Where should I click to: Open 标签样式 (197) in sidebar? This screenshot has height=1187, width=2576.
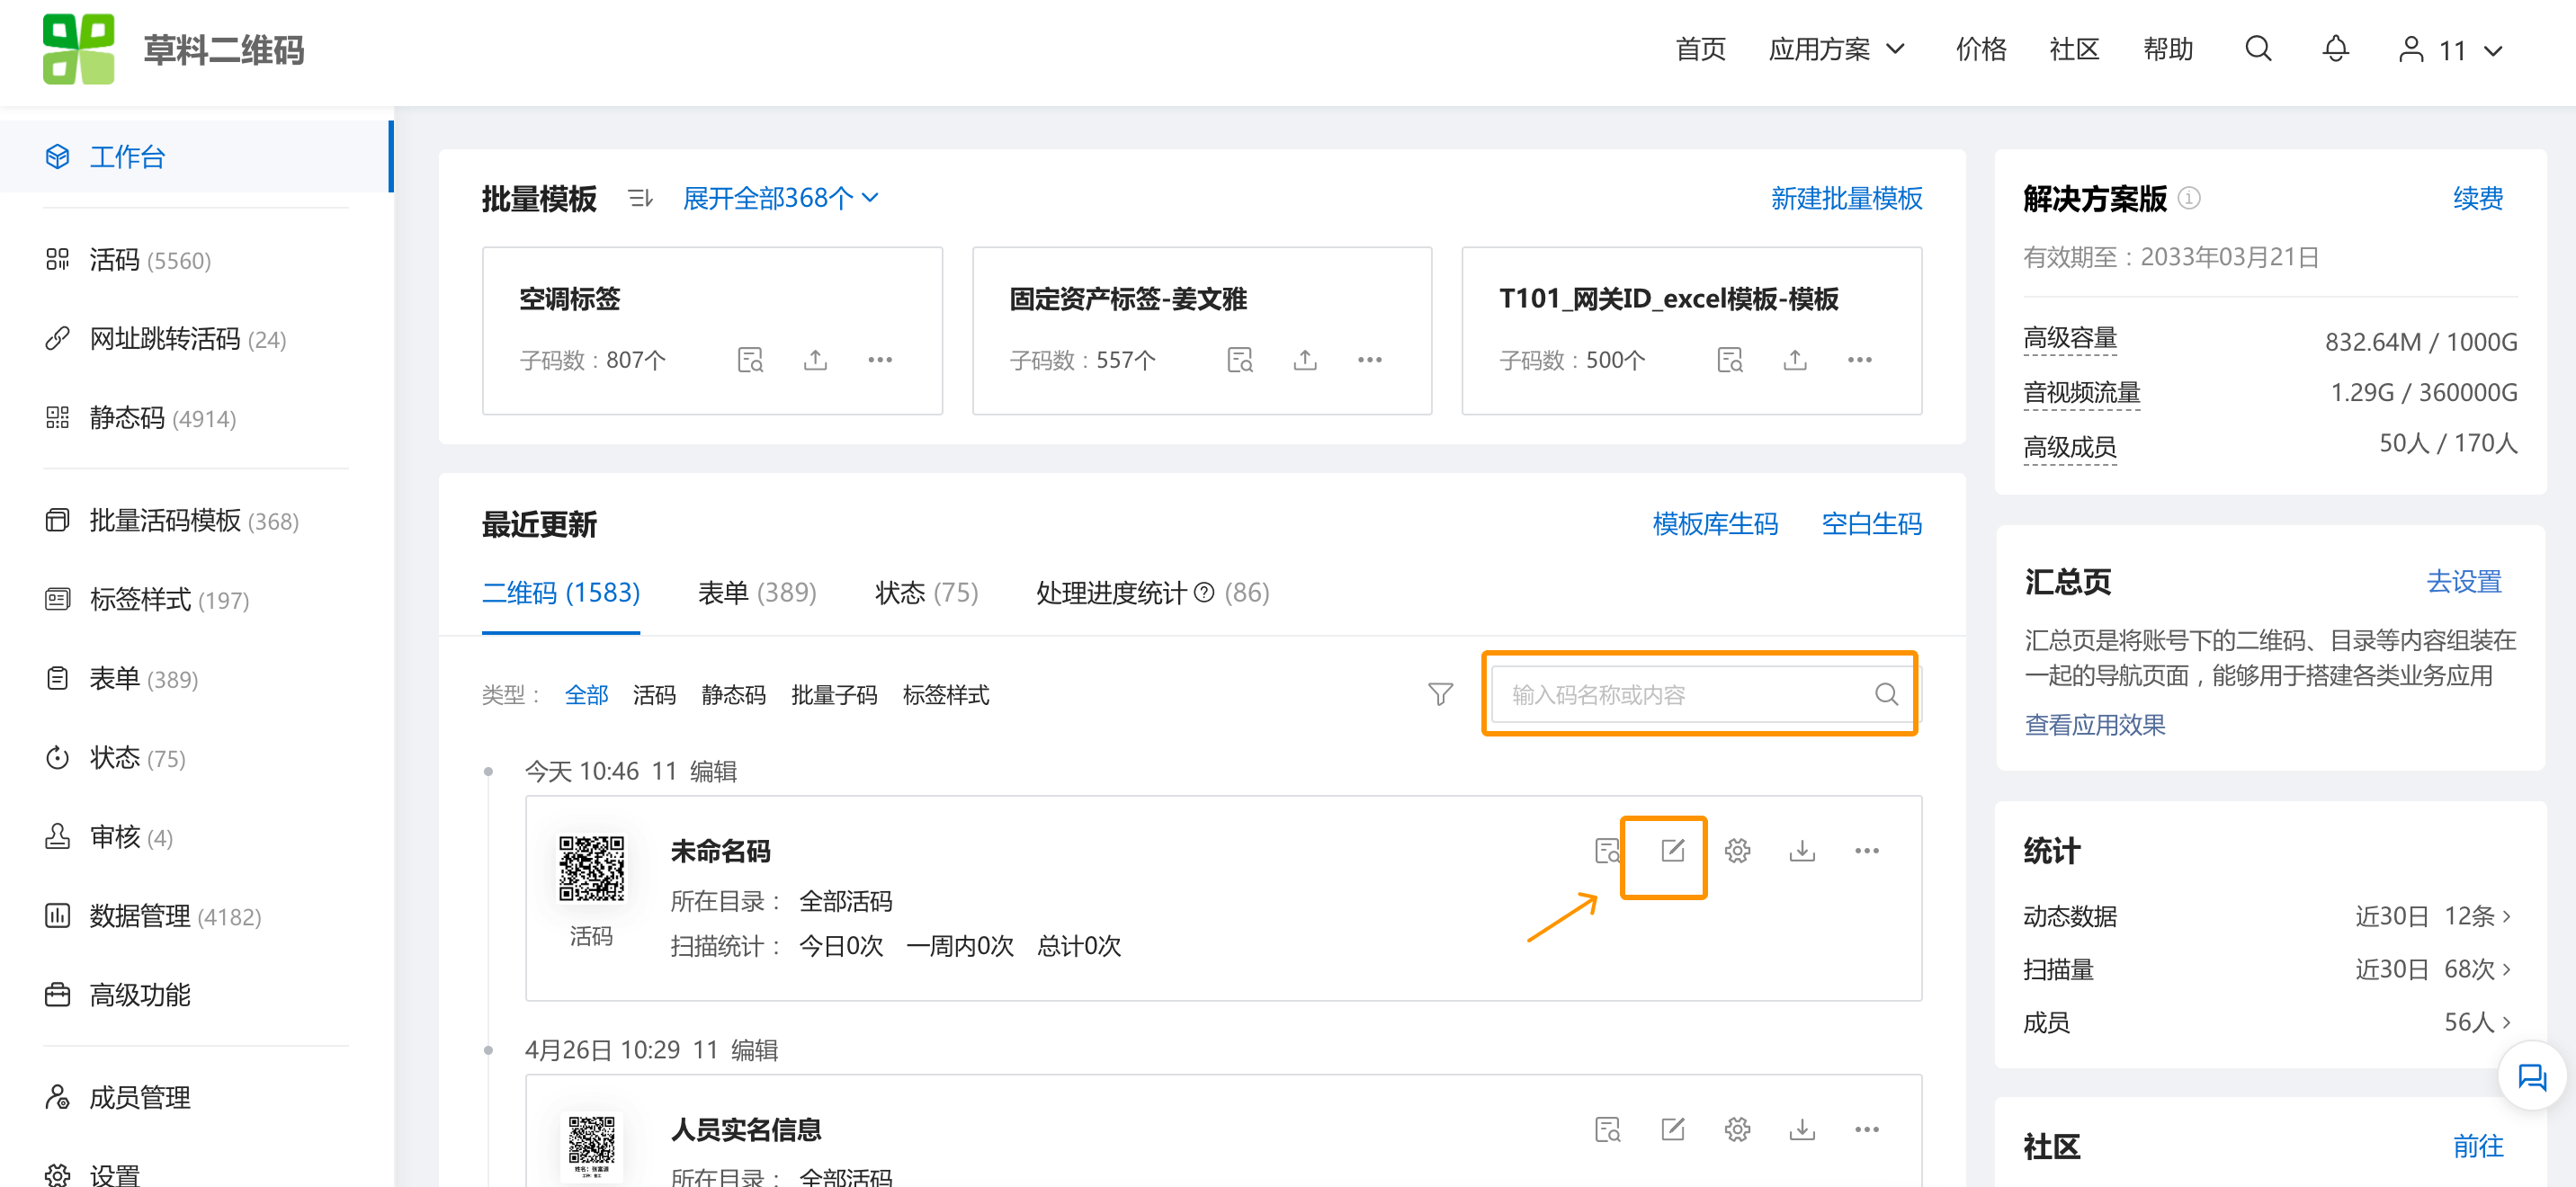pyautogui.click(x=169, y=599)
